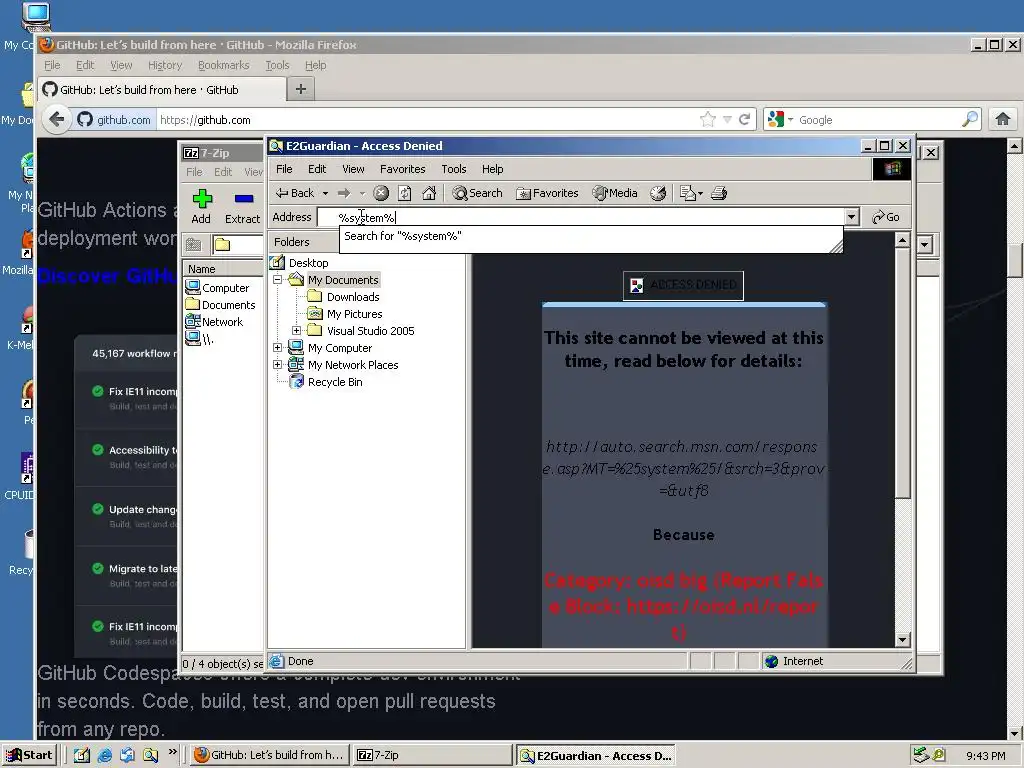This screenshot has width=1024, height=768.
Task: Collapse the My Documents tree node
Action: point(278,280)
